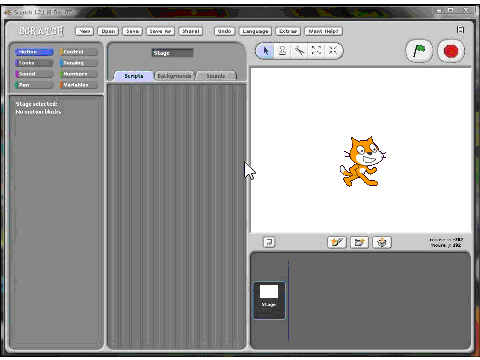
Task: Click the Want Help? button
Action: pos(323,31)
